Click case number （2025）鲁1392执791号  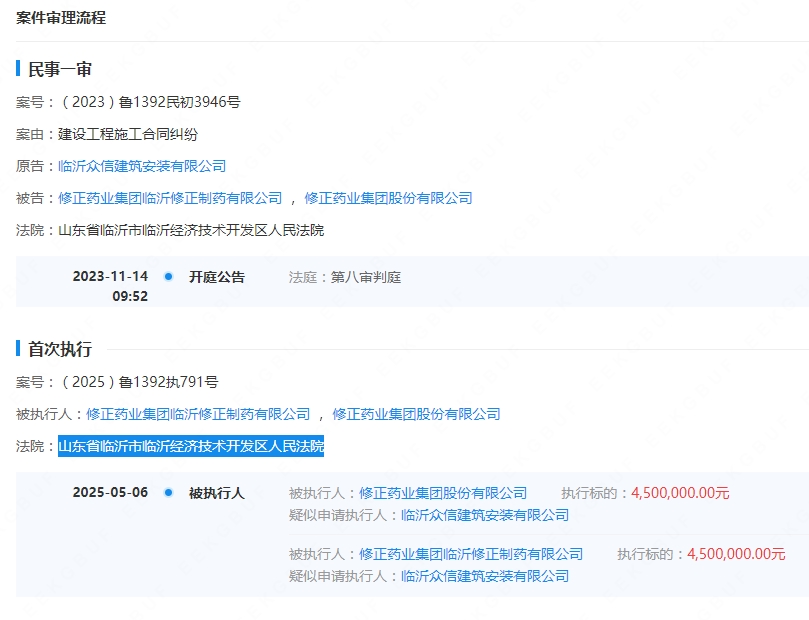[x=138, y=382]
